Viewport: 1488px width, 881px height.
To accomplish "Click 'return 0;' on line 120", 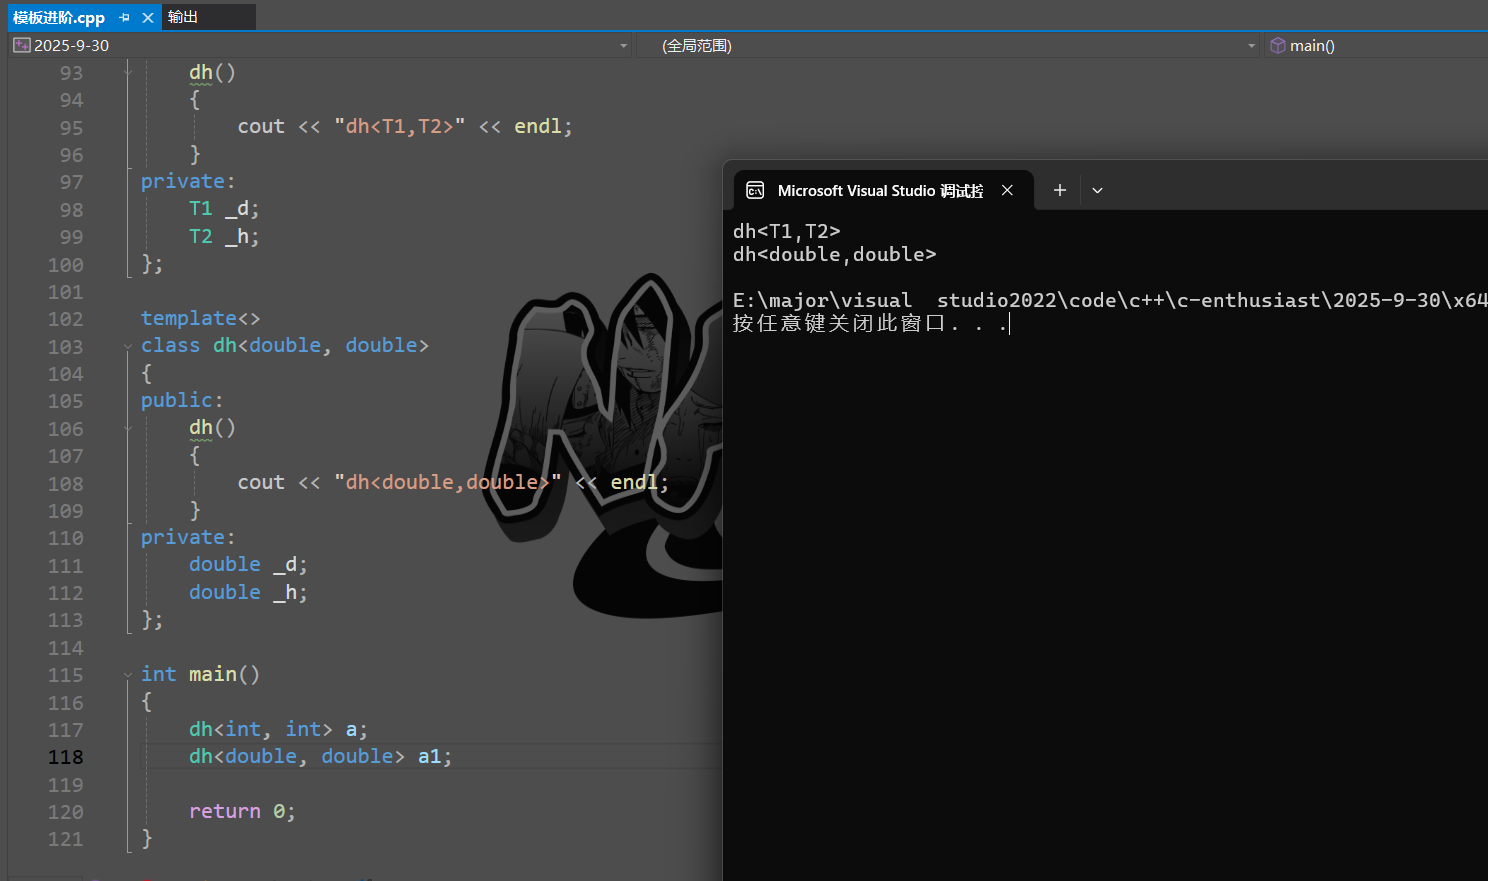I will click(242, 811).
